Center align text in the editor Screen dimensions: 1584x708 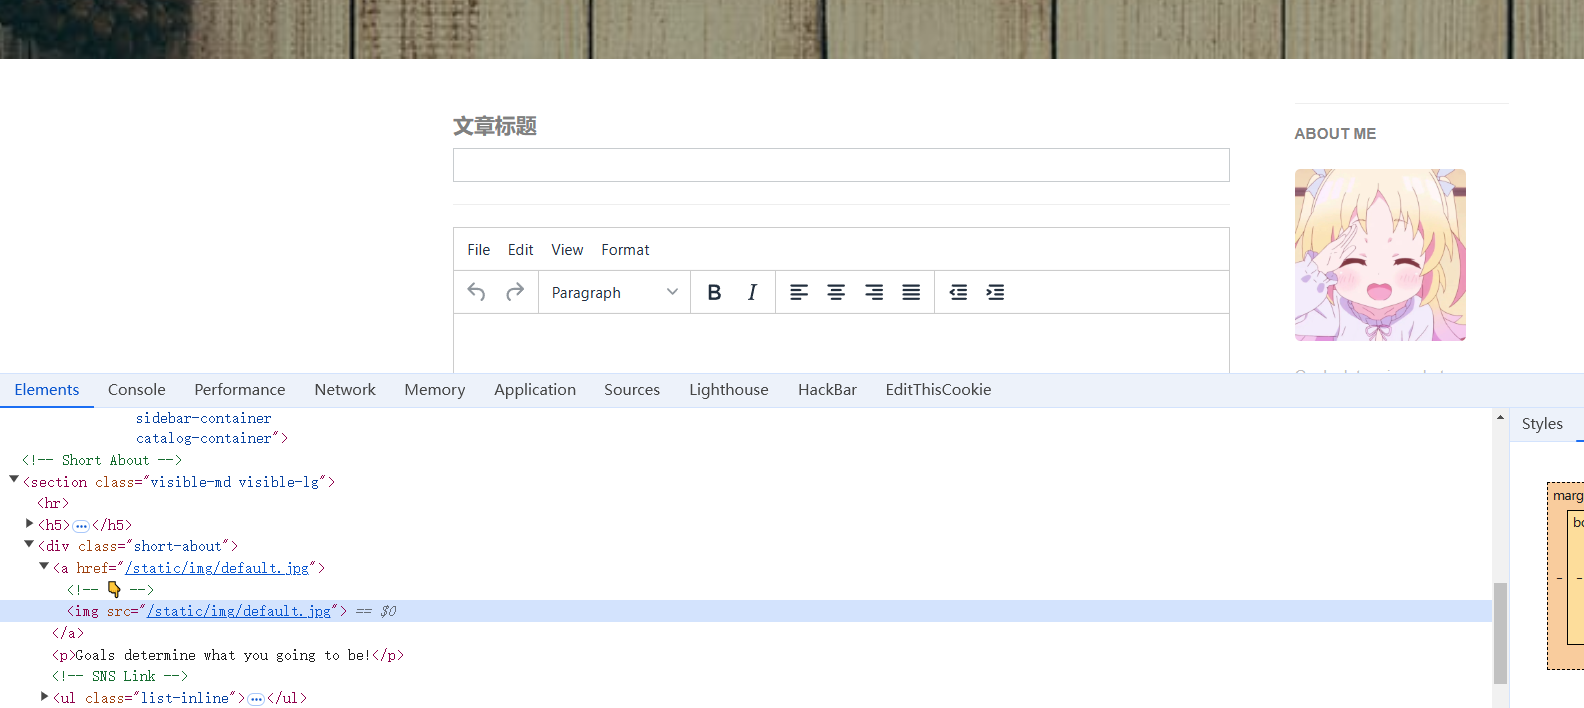pos(836,292)
